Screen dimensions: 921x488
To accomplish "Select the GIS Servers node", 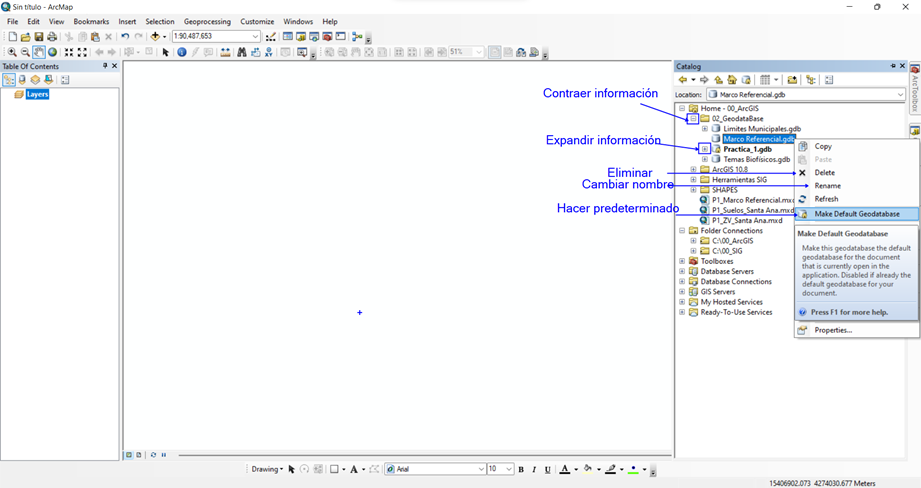I will 718,292.
